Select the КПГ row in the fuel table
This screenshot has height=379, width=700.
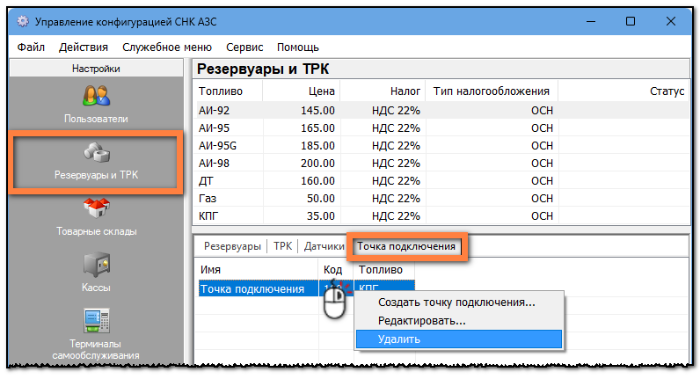pyautogui.click(x=442, y=216)
